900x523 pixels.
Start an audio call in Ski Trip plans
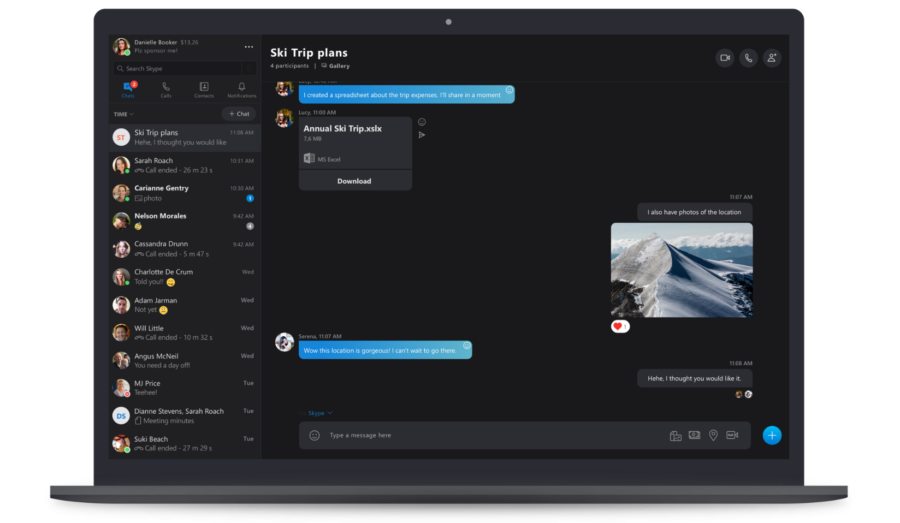click(x=748, y=57)
